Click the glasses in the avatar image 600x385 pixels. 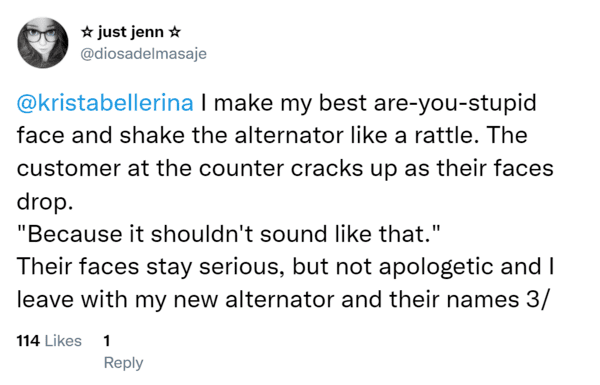coord(41,36)
